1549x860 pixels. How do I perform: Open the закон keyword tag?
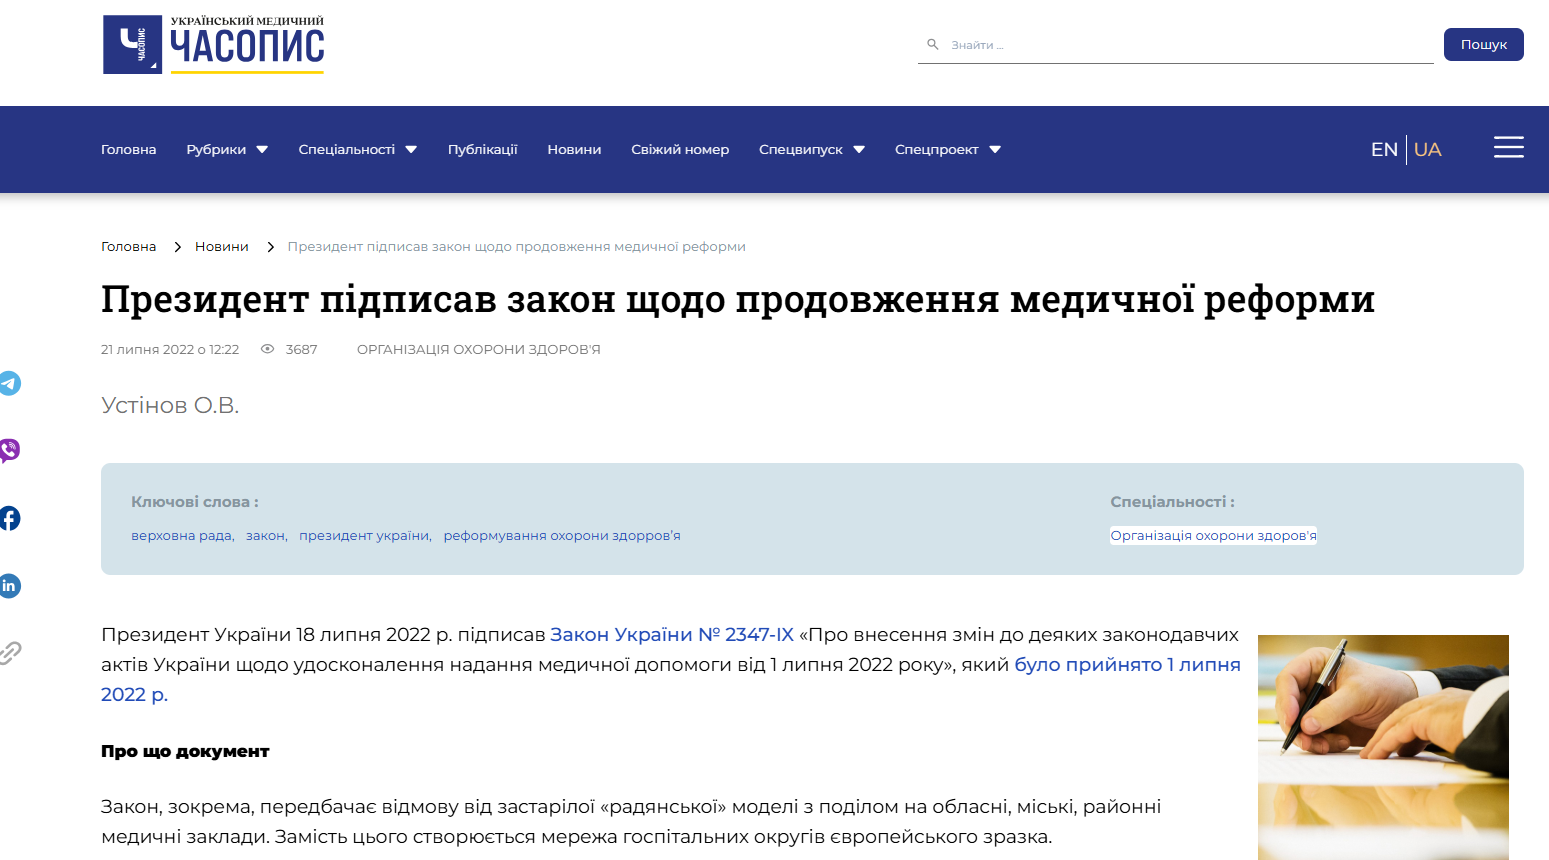click(265, 536)
